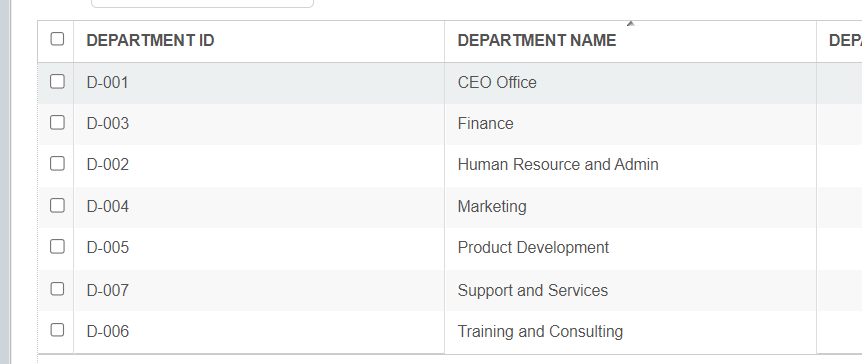
Task: Tick the D-002 row checkbox
Action: [x=57, y=163]
